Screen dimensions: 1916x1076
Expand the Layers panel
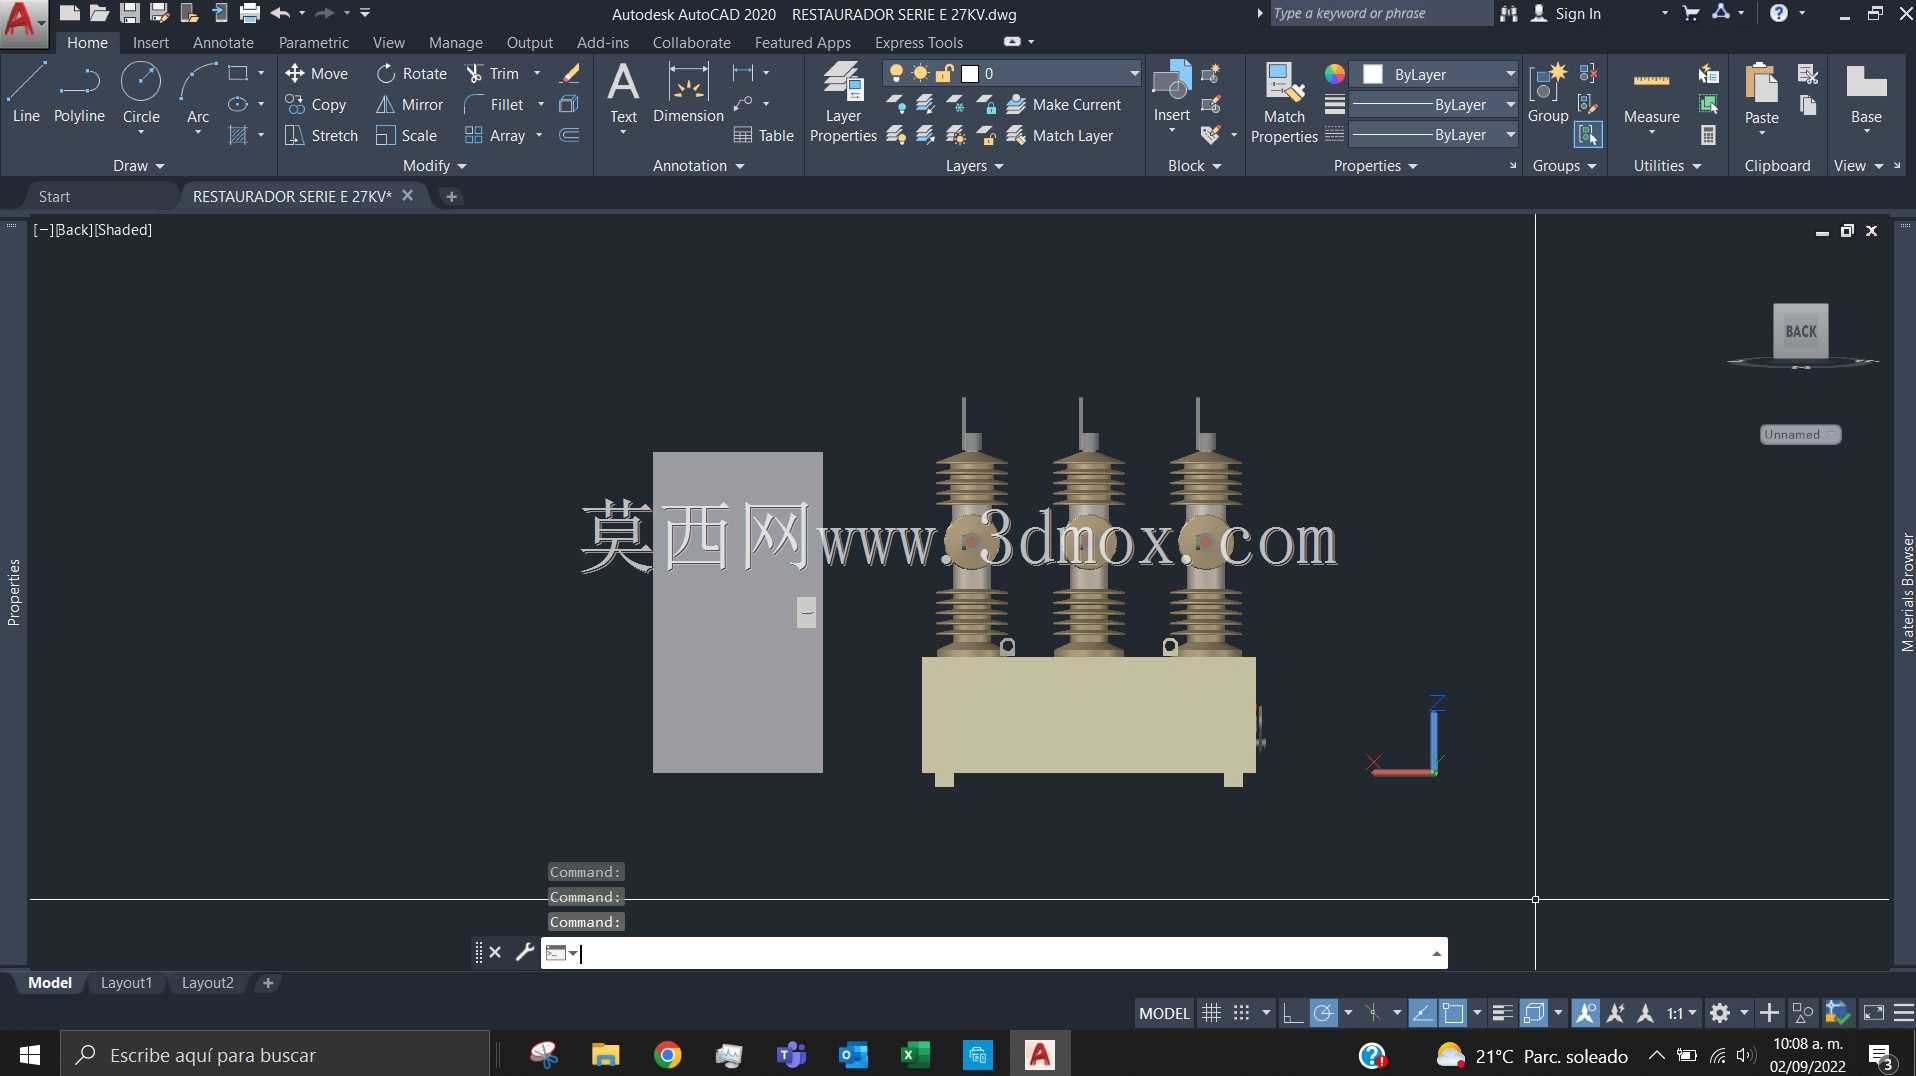coord(974,166)
